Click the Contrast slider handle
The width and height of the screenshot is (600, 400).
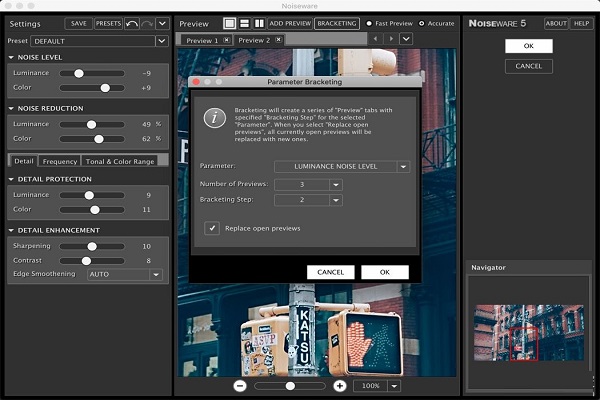pos(86,261)
